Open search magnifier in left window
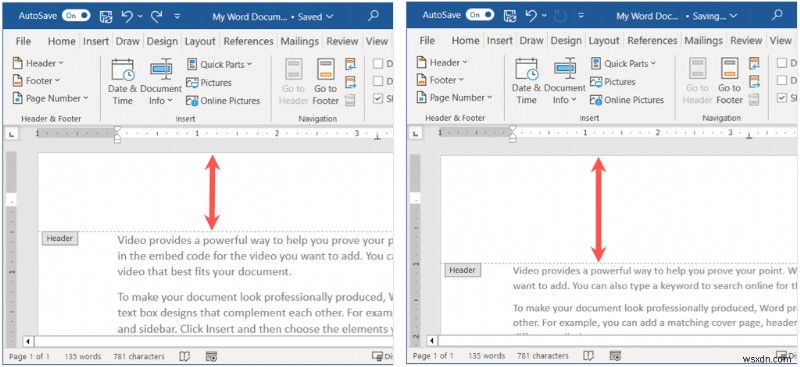The height and width of the screenshot is (367, 800). pos(373,16)
